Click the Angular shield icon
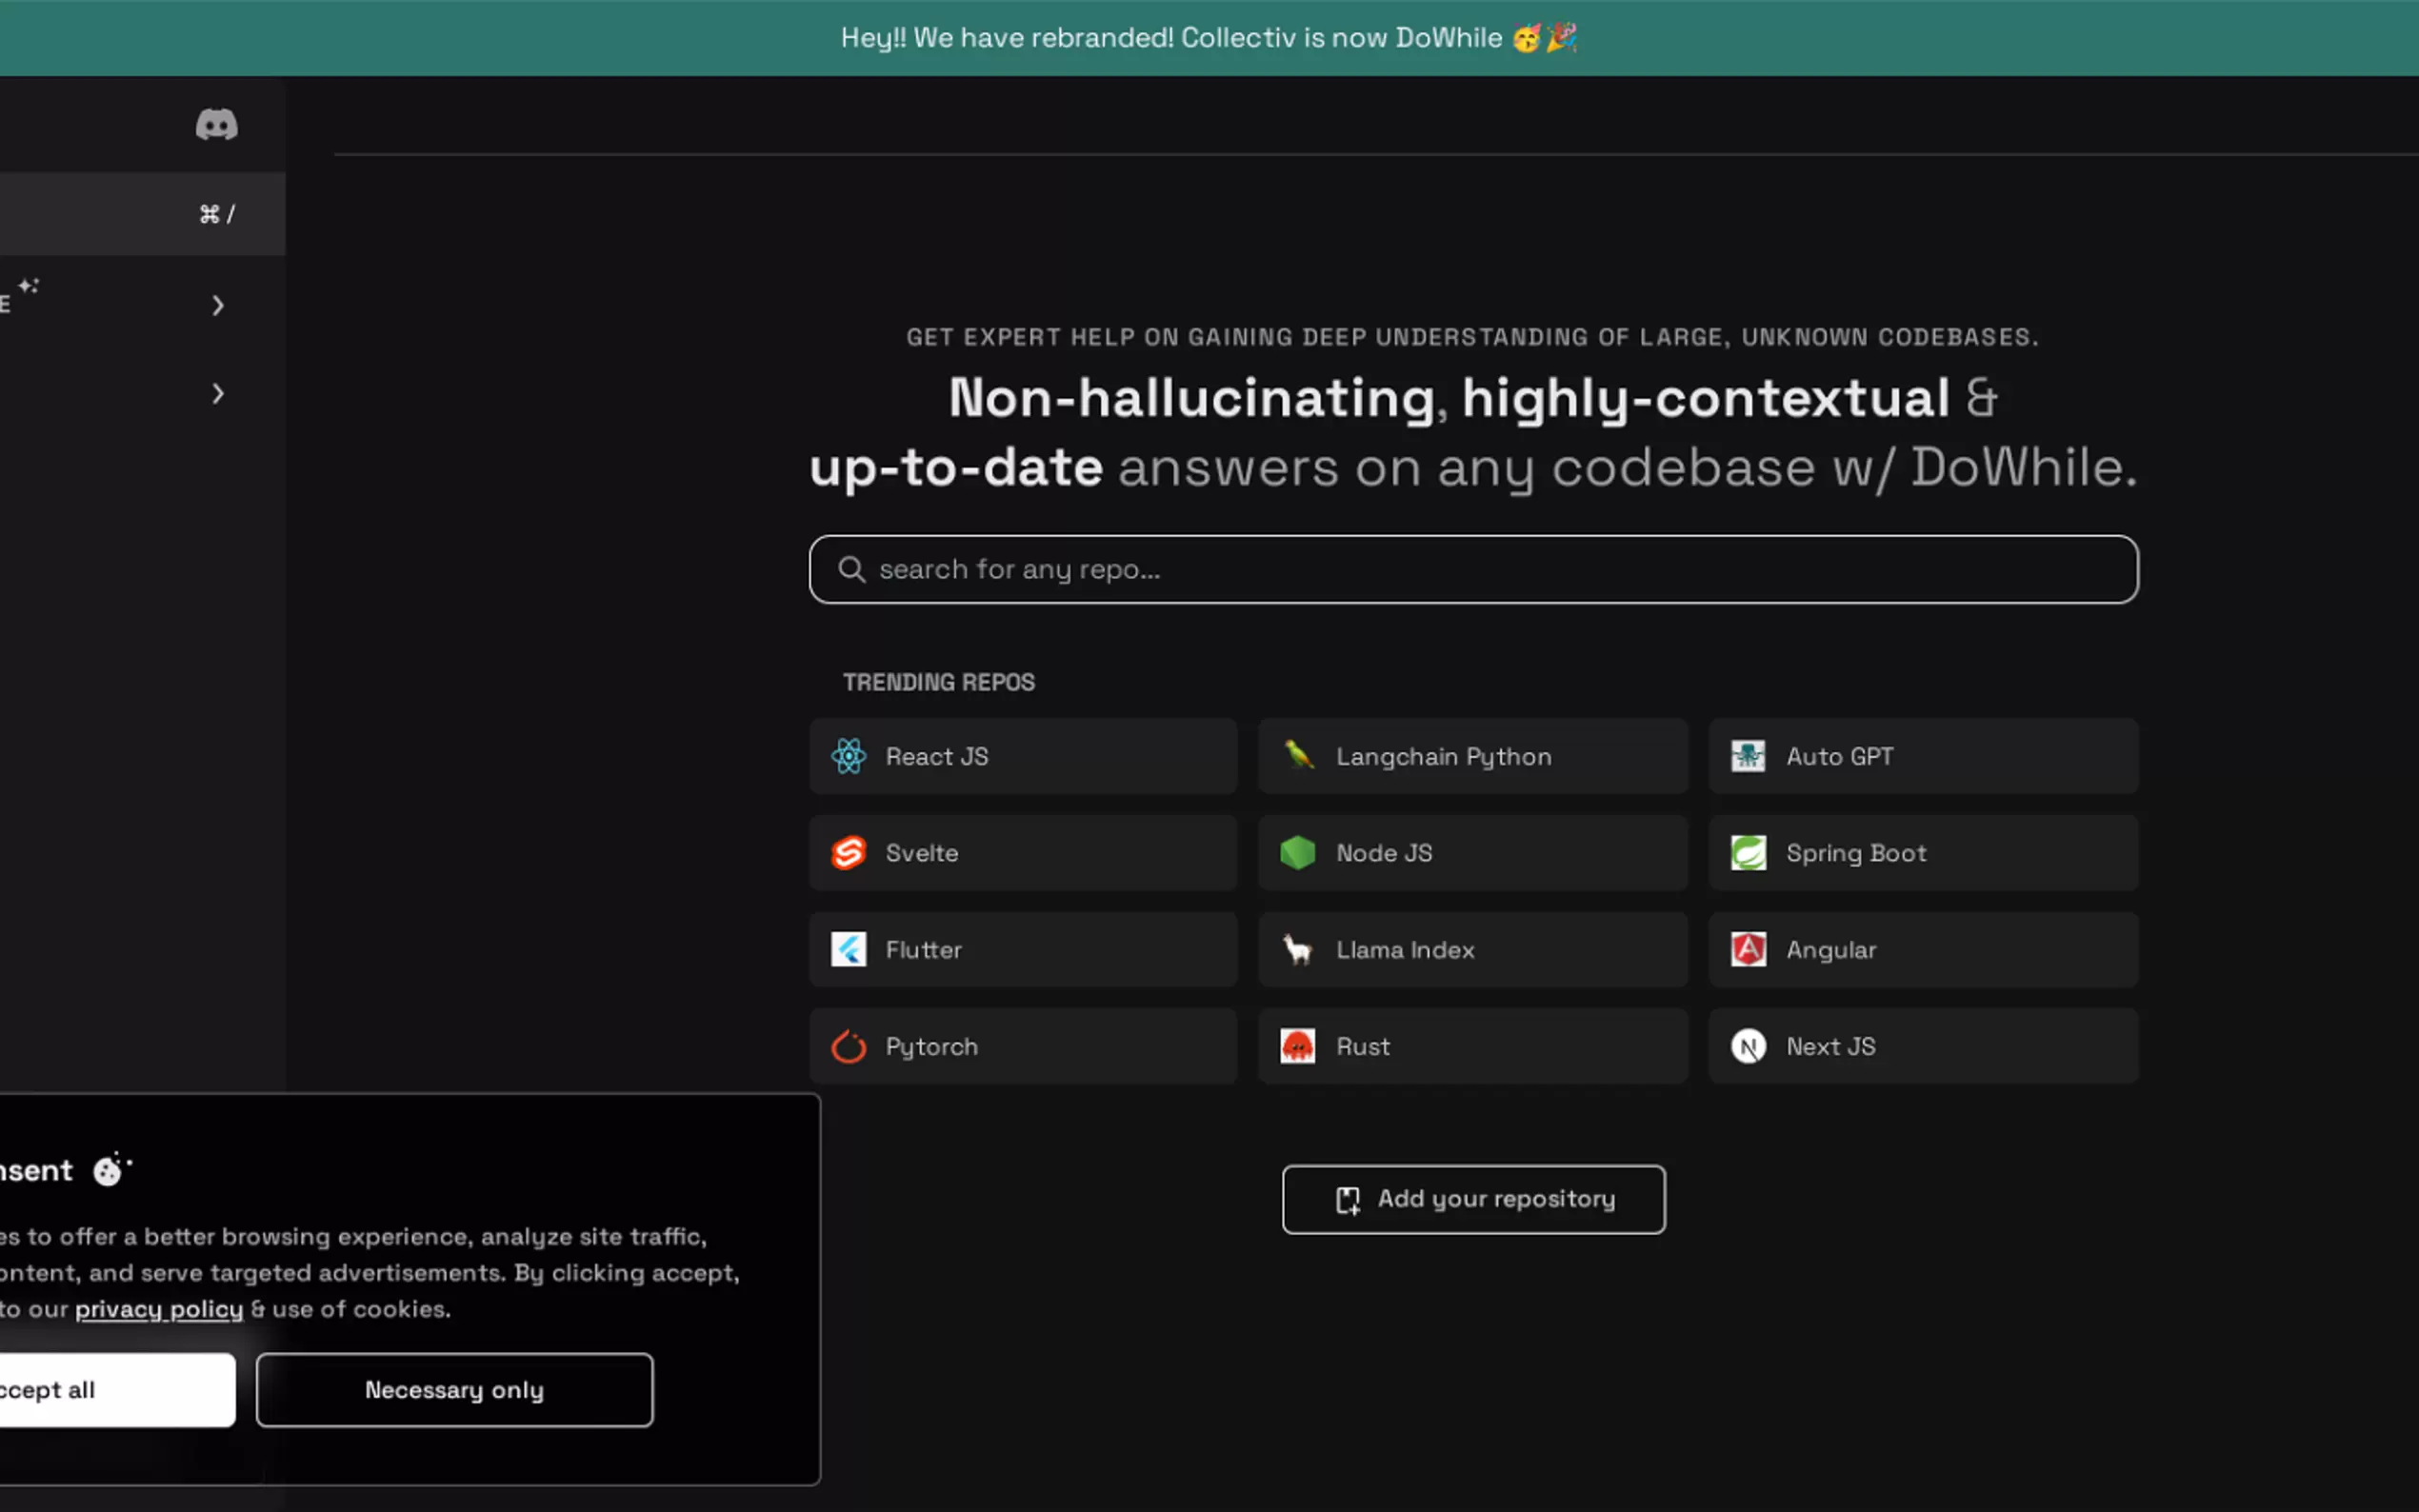Screen dimensions: 2419x1512 pyautogui.click(x=1748, y=949)
